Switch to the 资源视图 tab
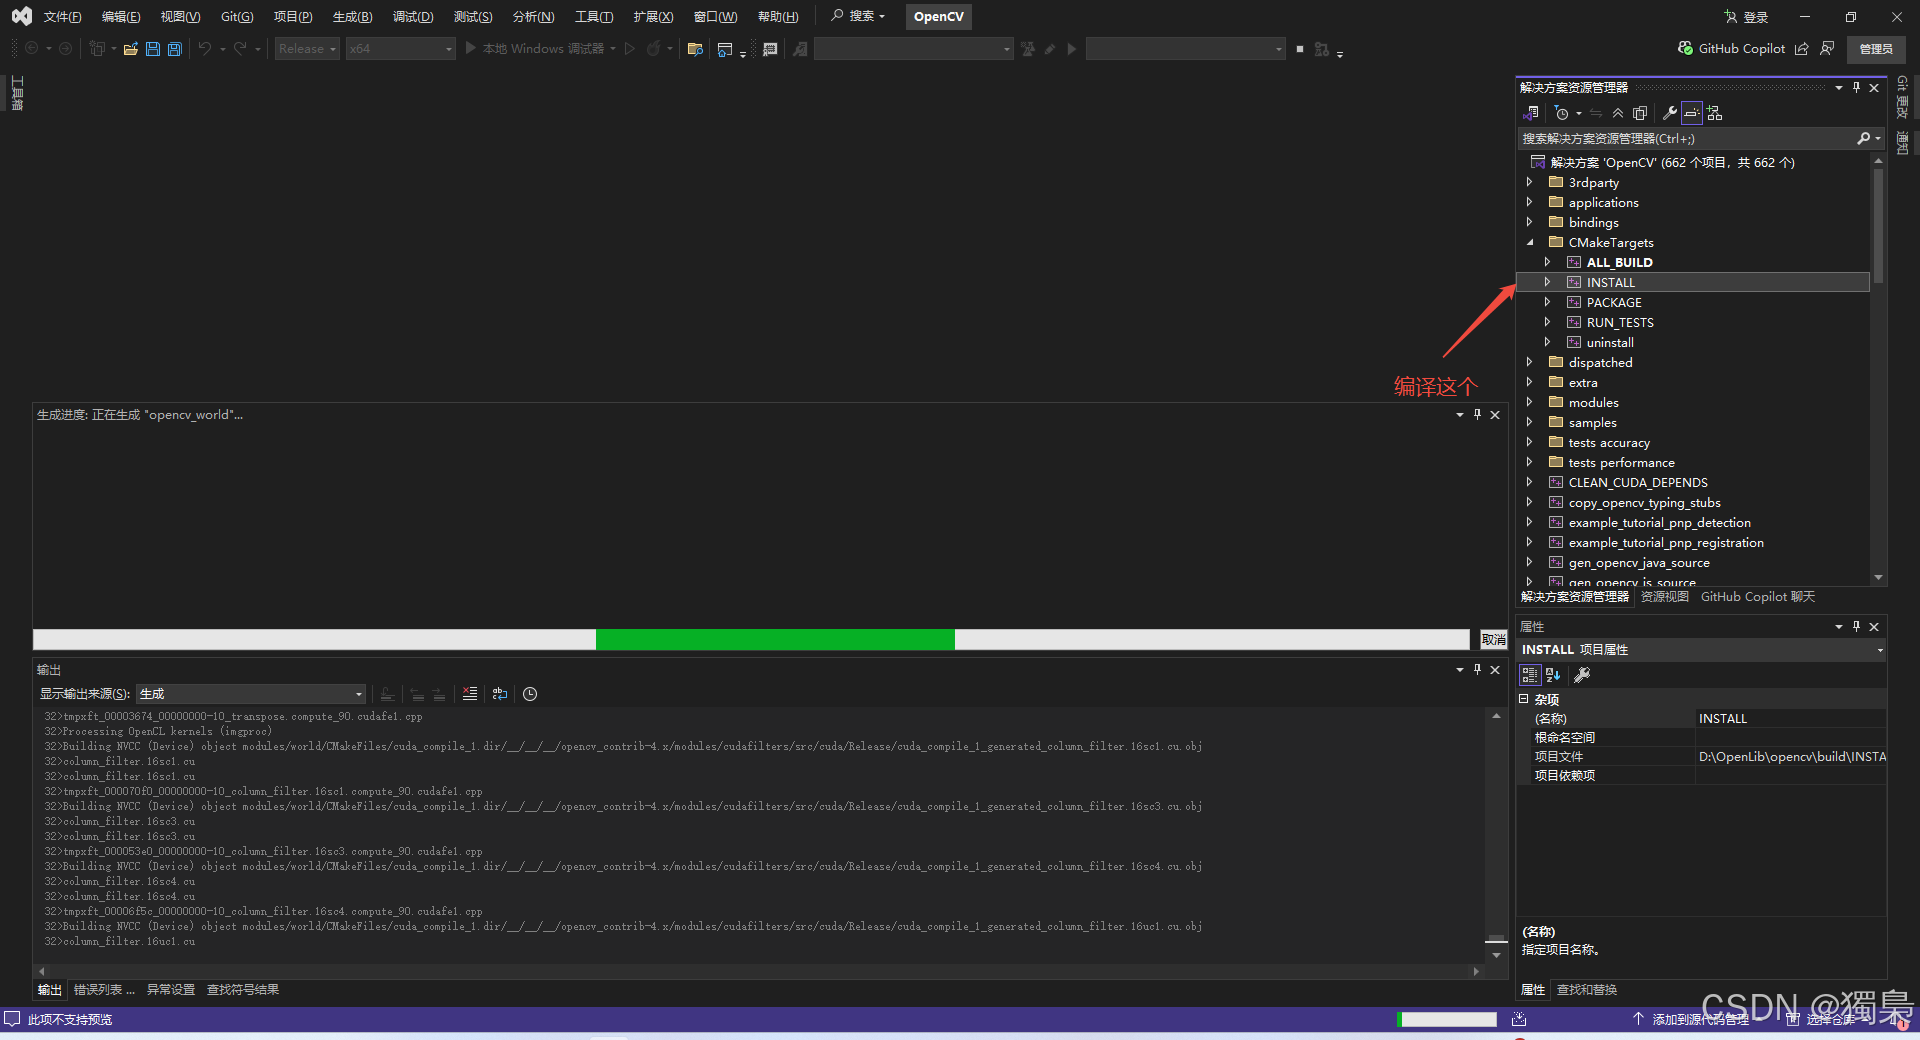Screen dimensions: 1920x1040 [1665, 597]
